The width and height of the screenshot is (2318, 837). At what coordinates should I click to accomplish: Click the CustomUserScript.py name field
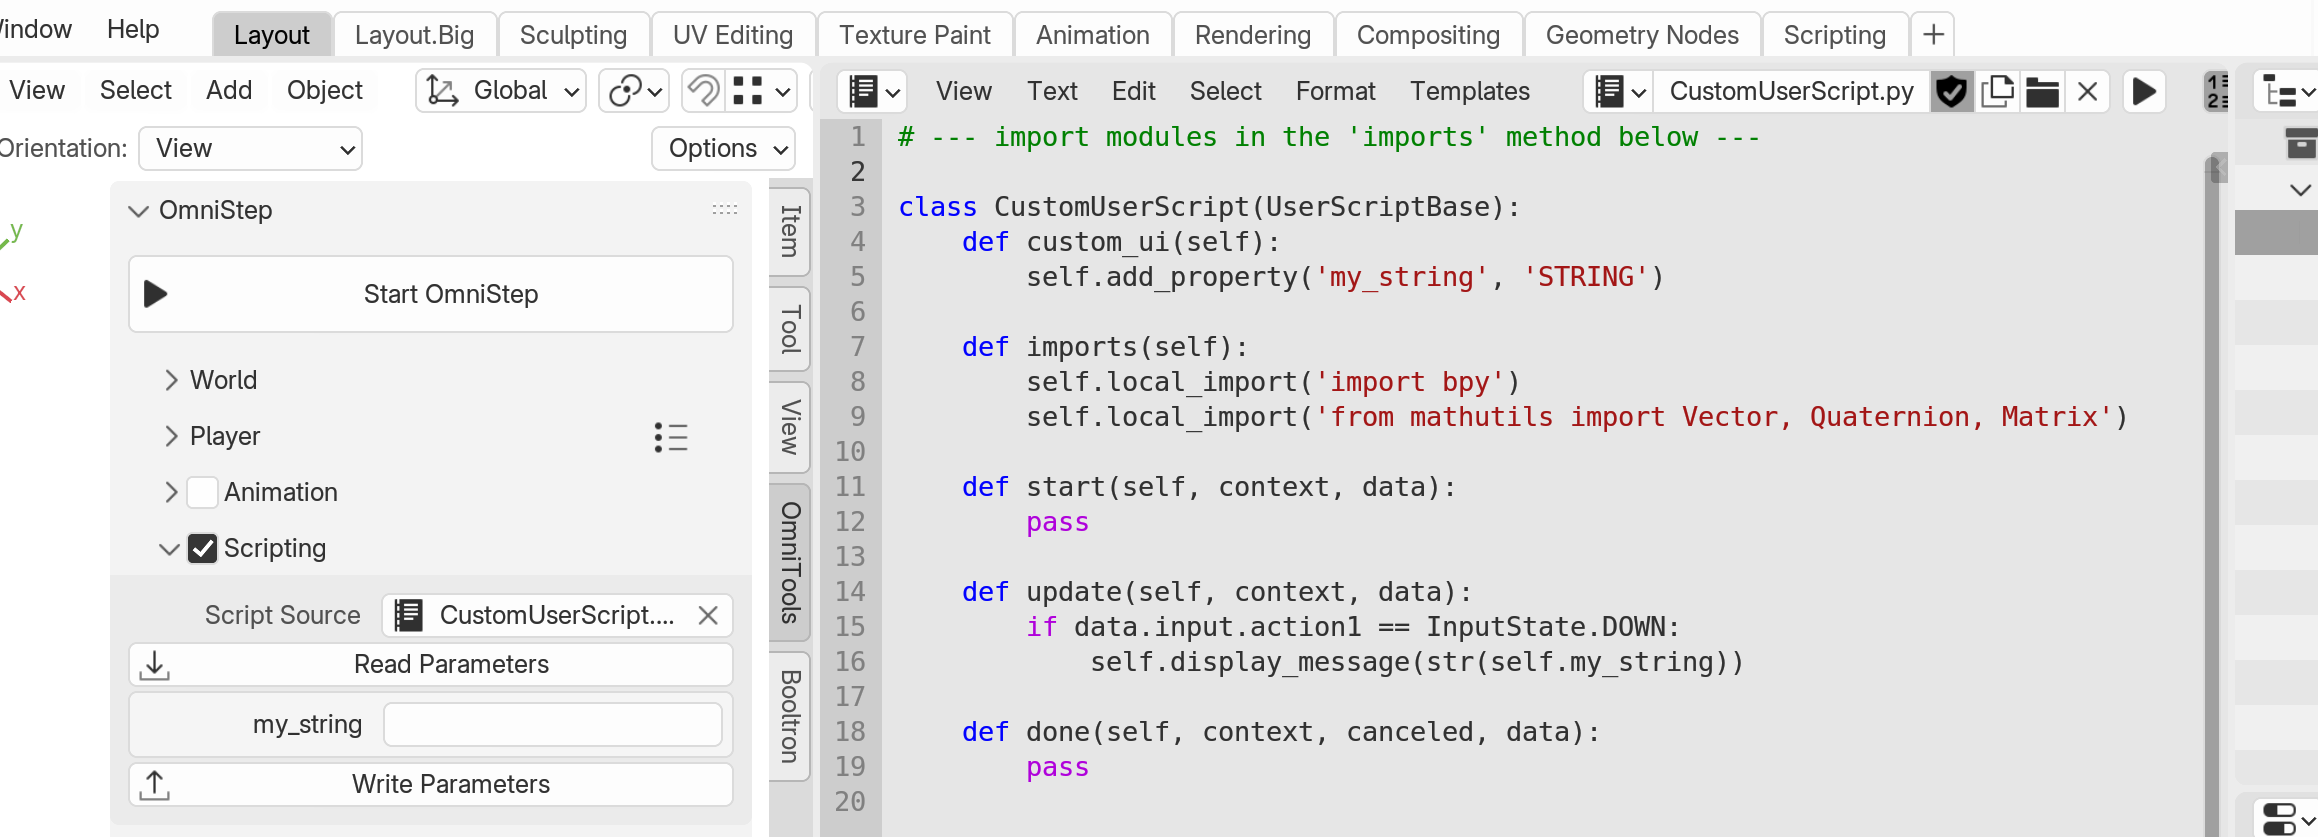tap(1790, 92)
